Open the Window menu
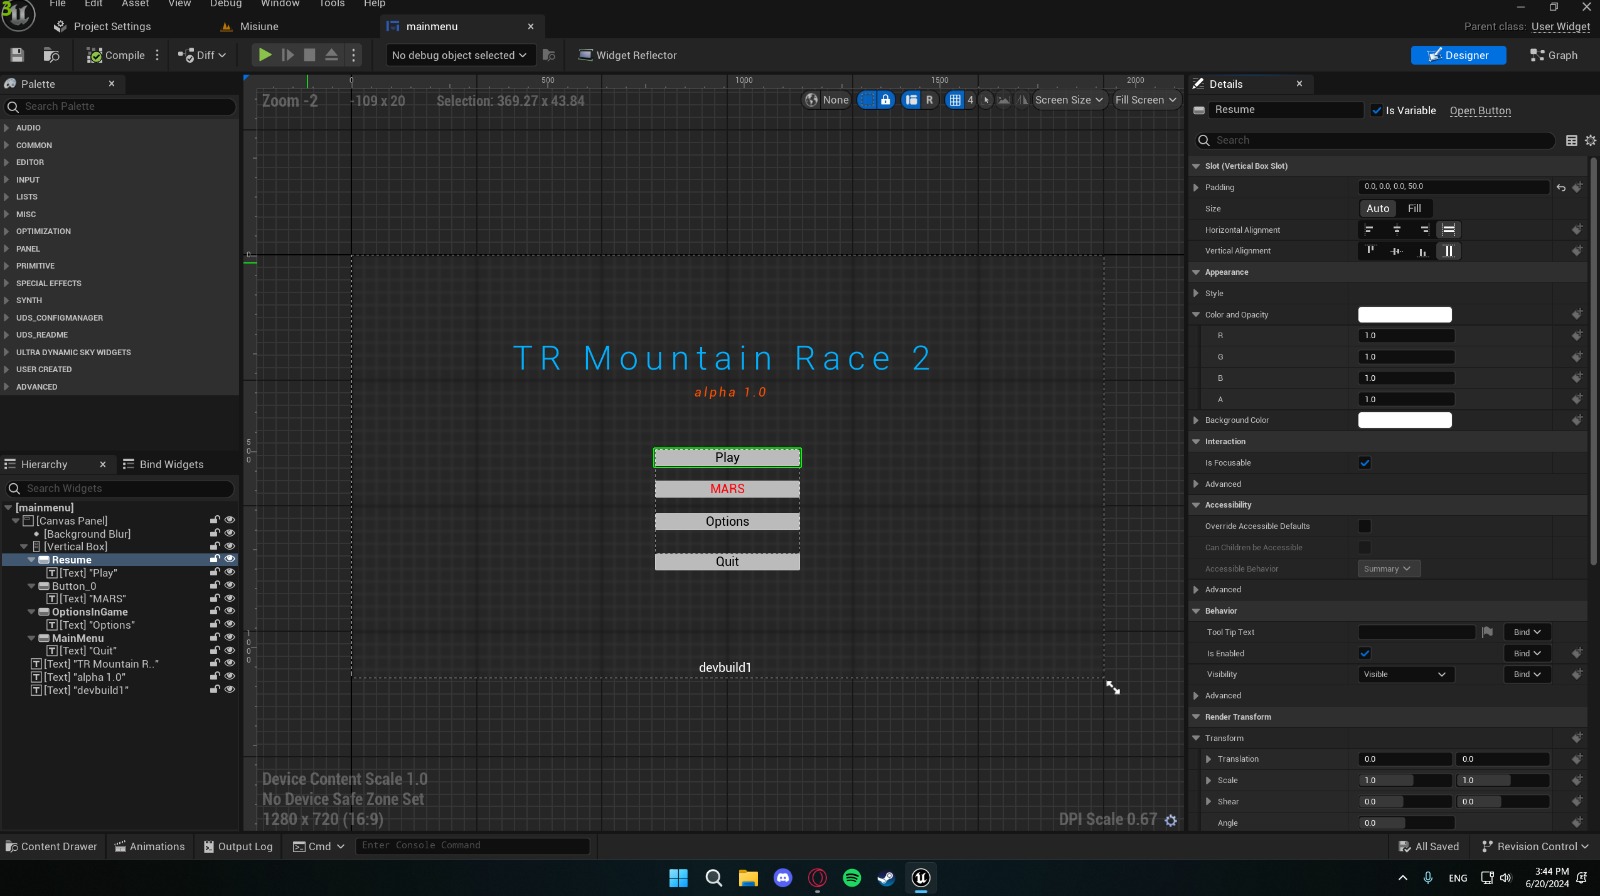 click(x=280, y=4)
